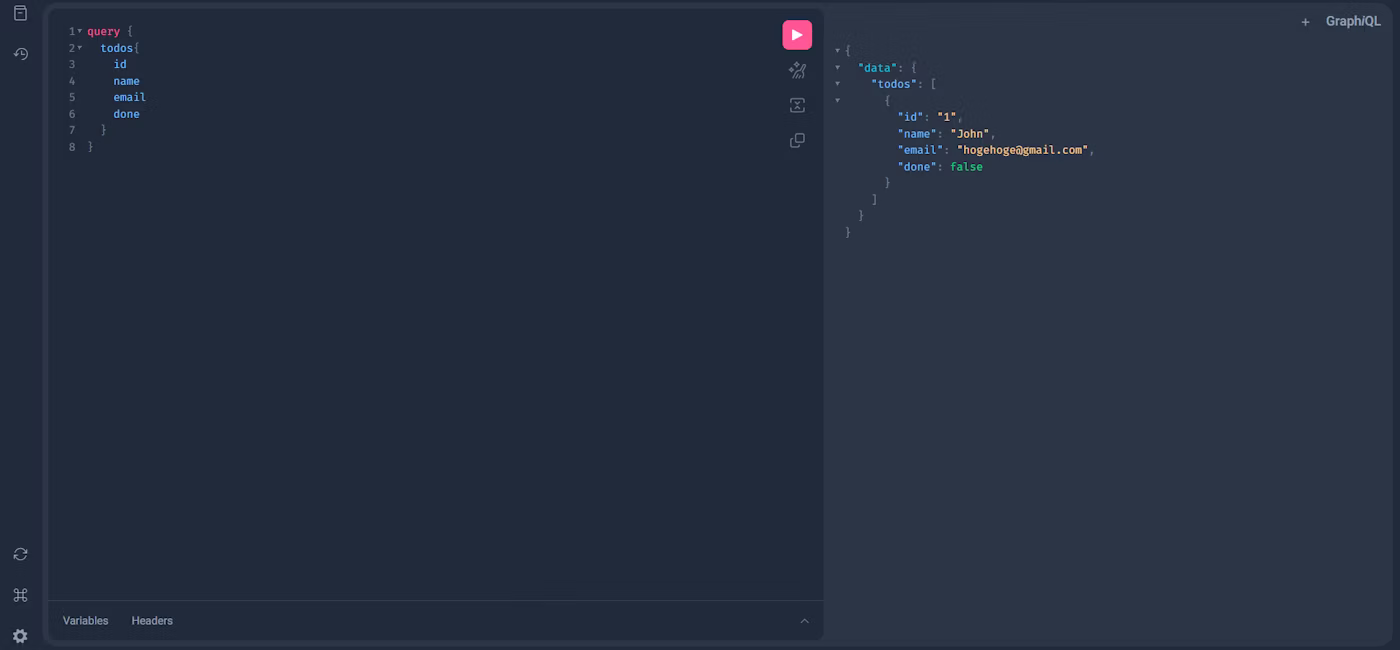Viewport: 1400px width, 650px height.
Task: Open the keyboard shortcuts dialog
Action: tap(20, 595)
